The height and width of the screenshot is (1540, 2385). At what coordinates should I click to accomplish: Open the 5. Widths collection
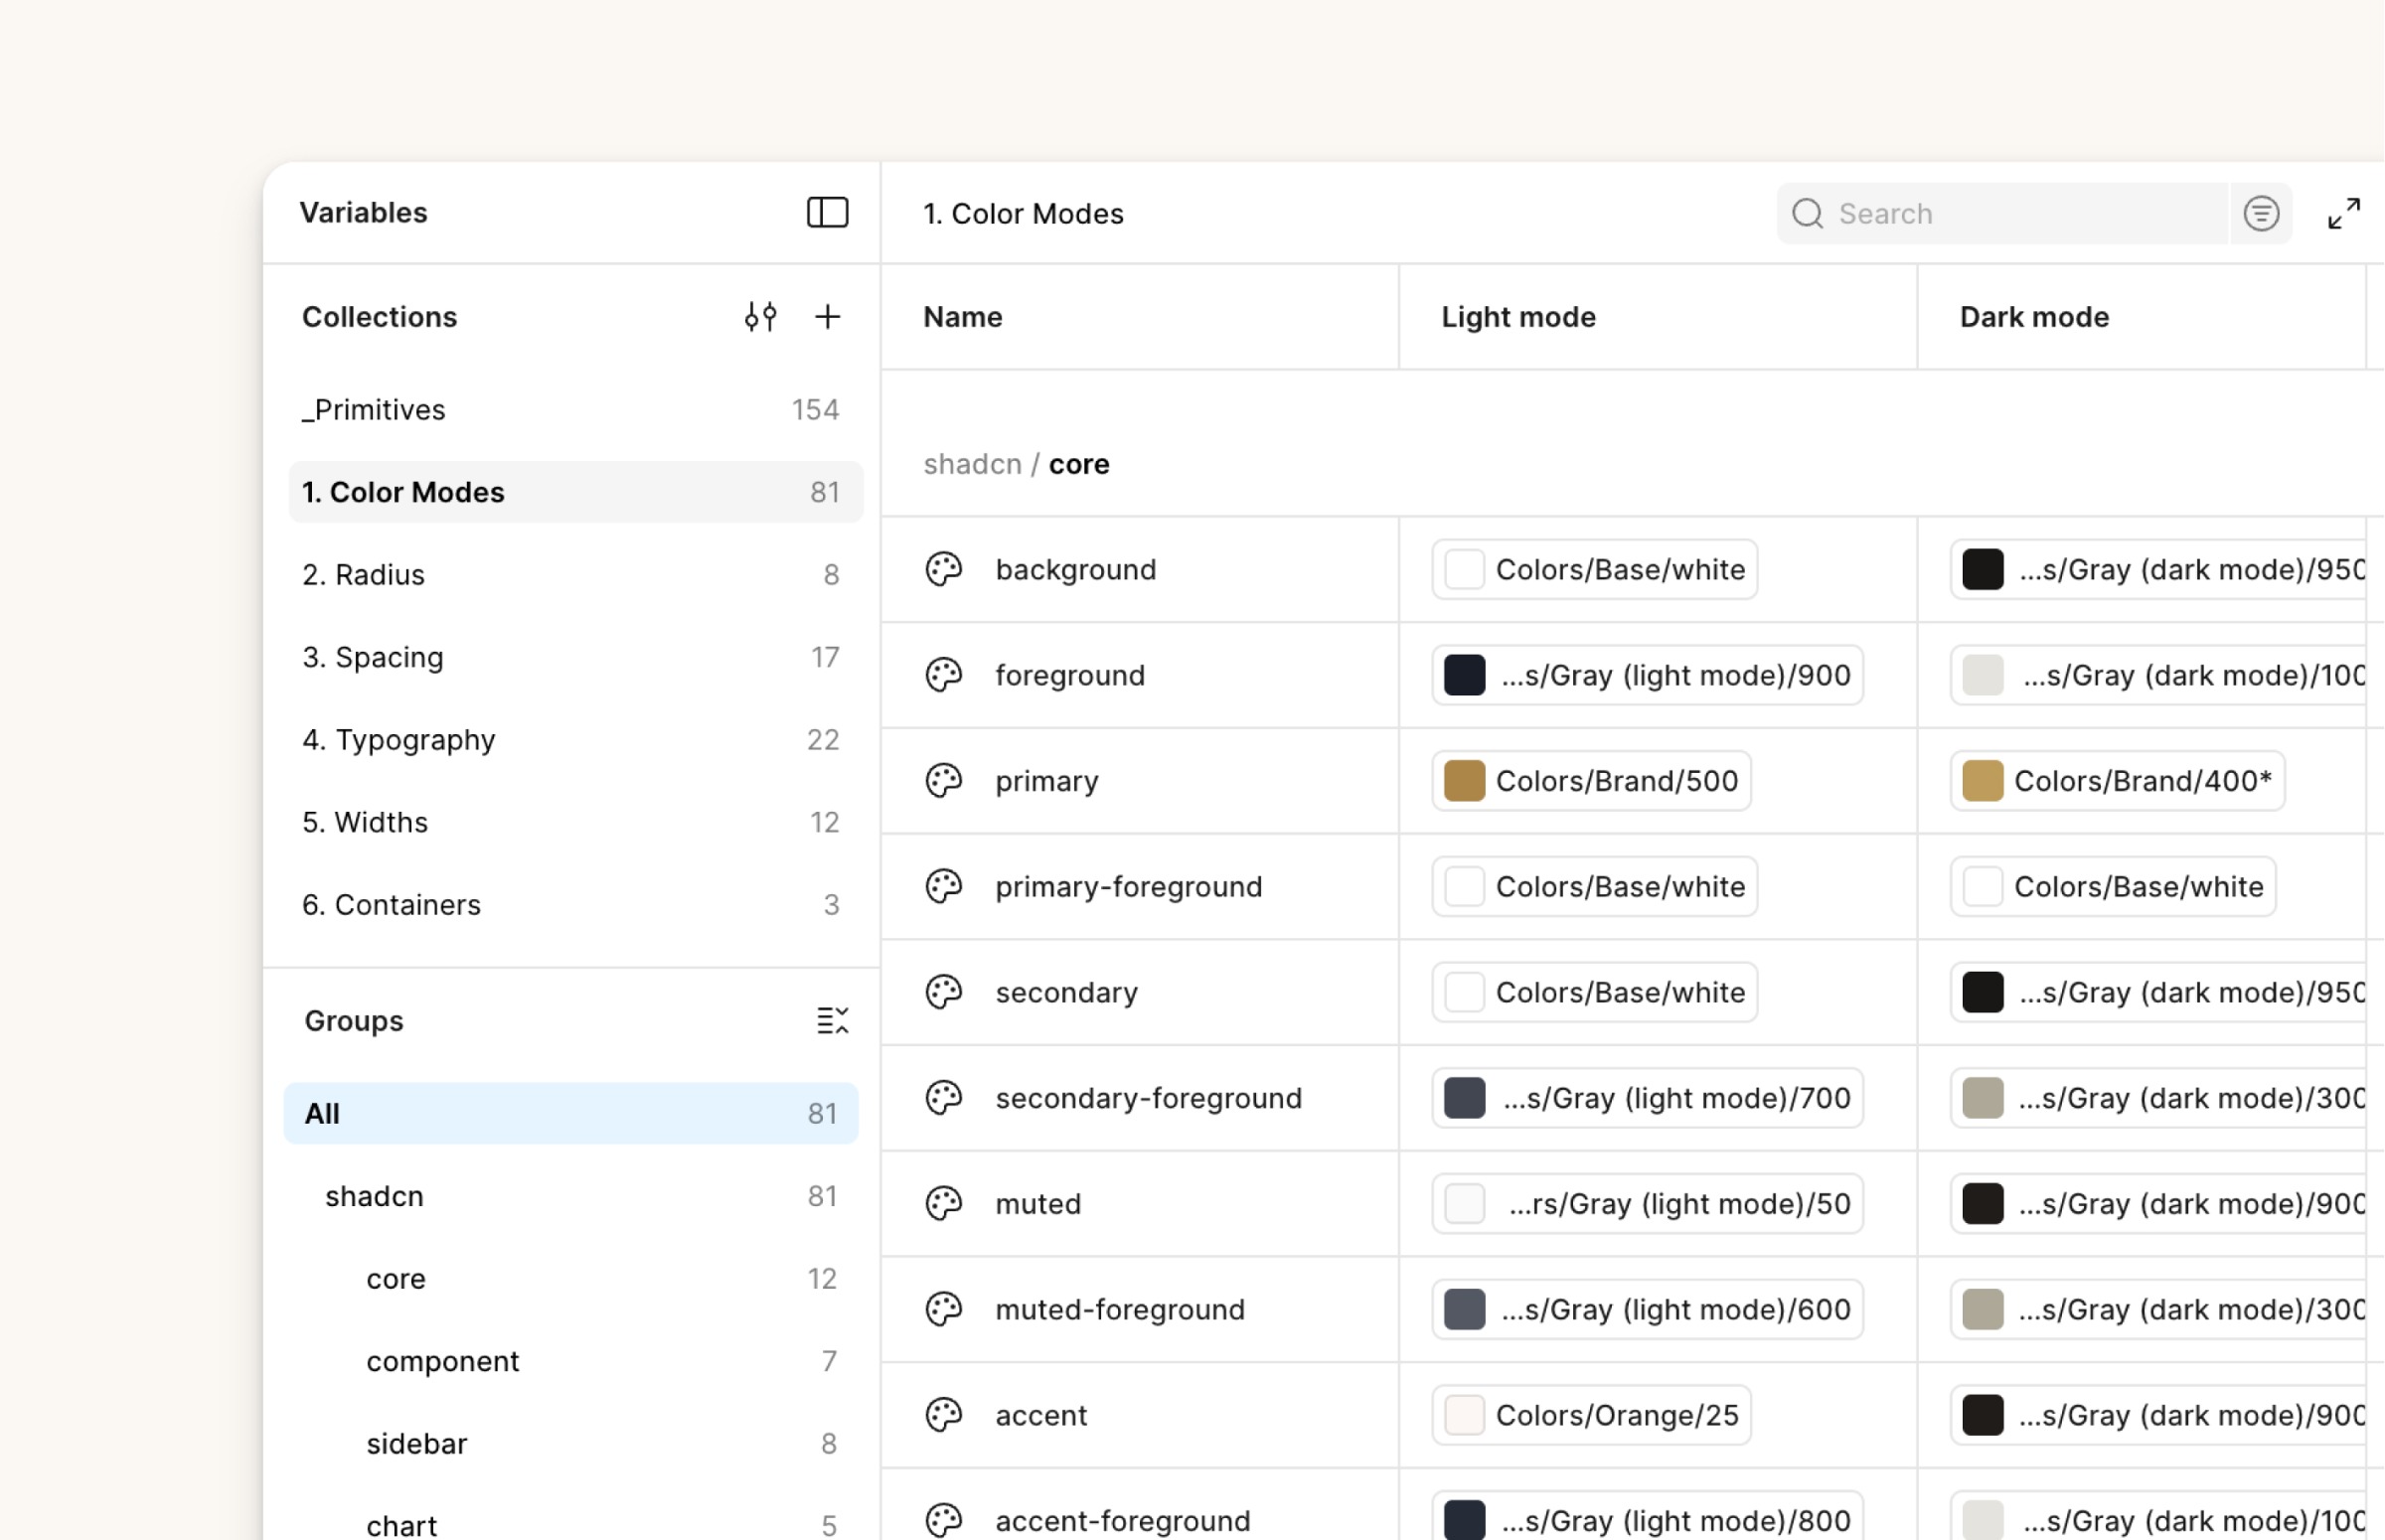coord(576,822)
